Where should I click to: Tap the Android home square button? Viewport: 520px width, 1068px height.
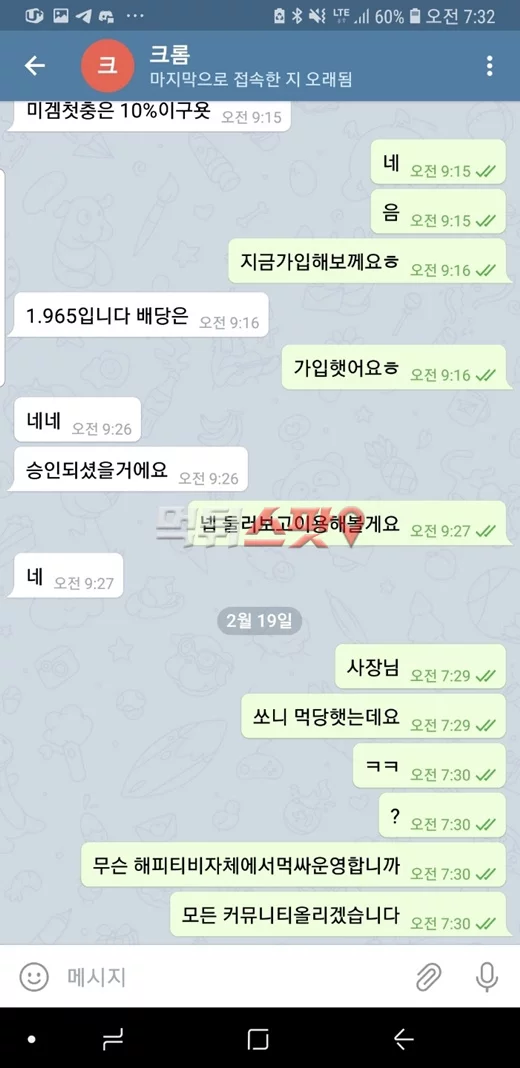(x=258, y=1039)
